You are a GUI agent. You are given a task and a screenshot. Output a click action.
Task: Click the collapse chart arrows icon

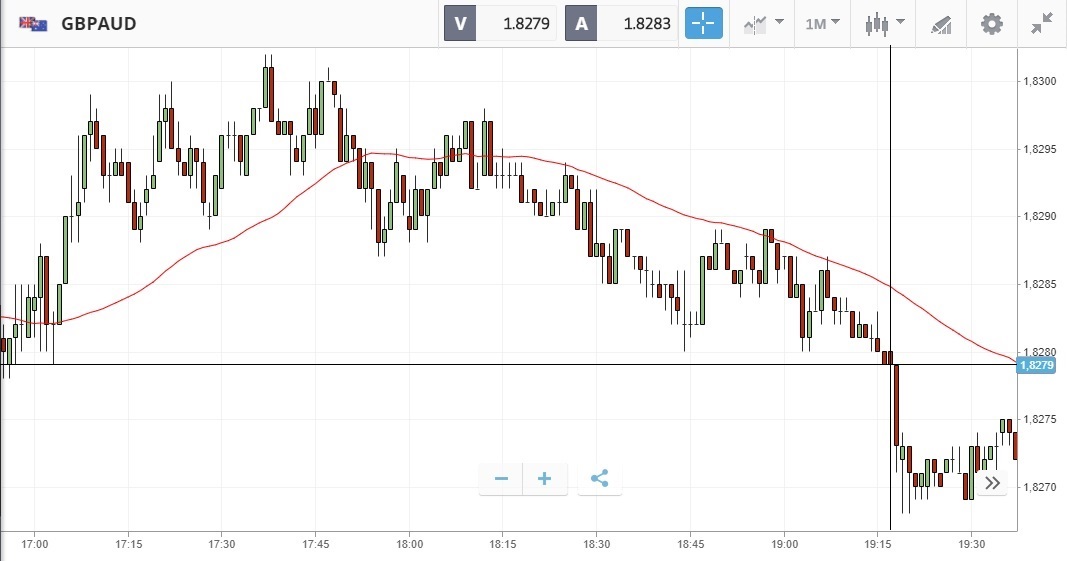pos(1042,24)
